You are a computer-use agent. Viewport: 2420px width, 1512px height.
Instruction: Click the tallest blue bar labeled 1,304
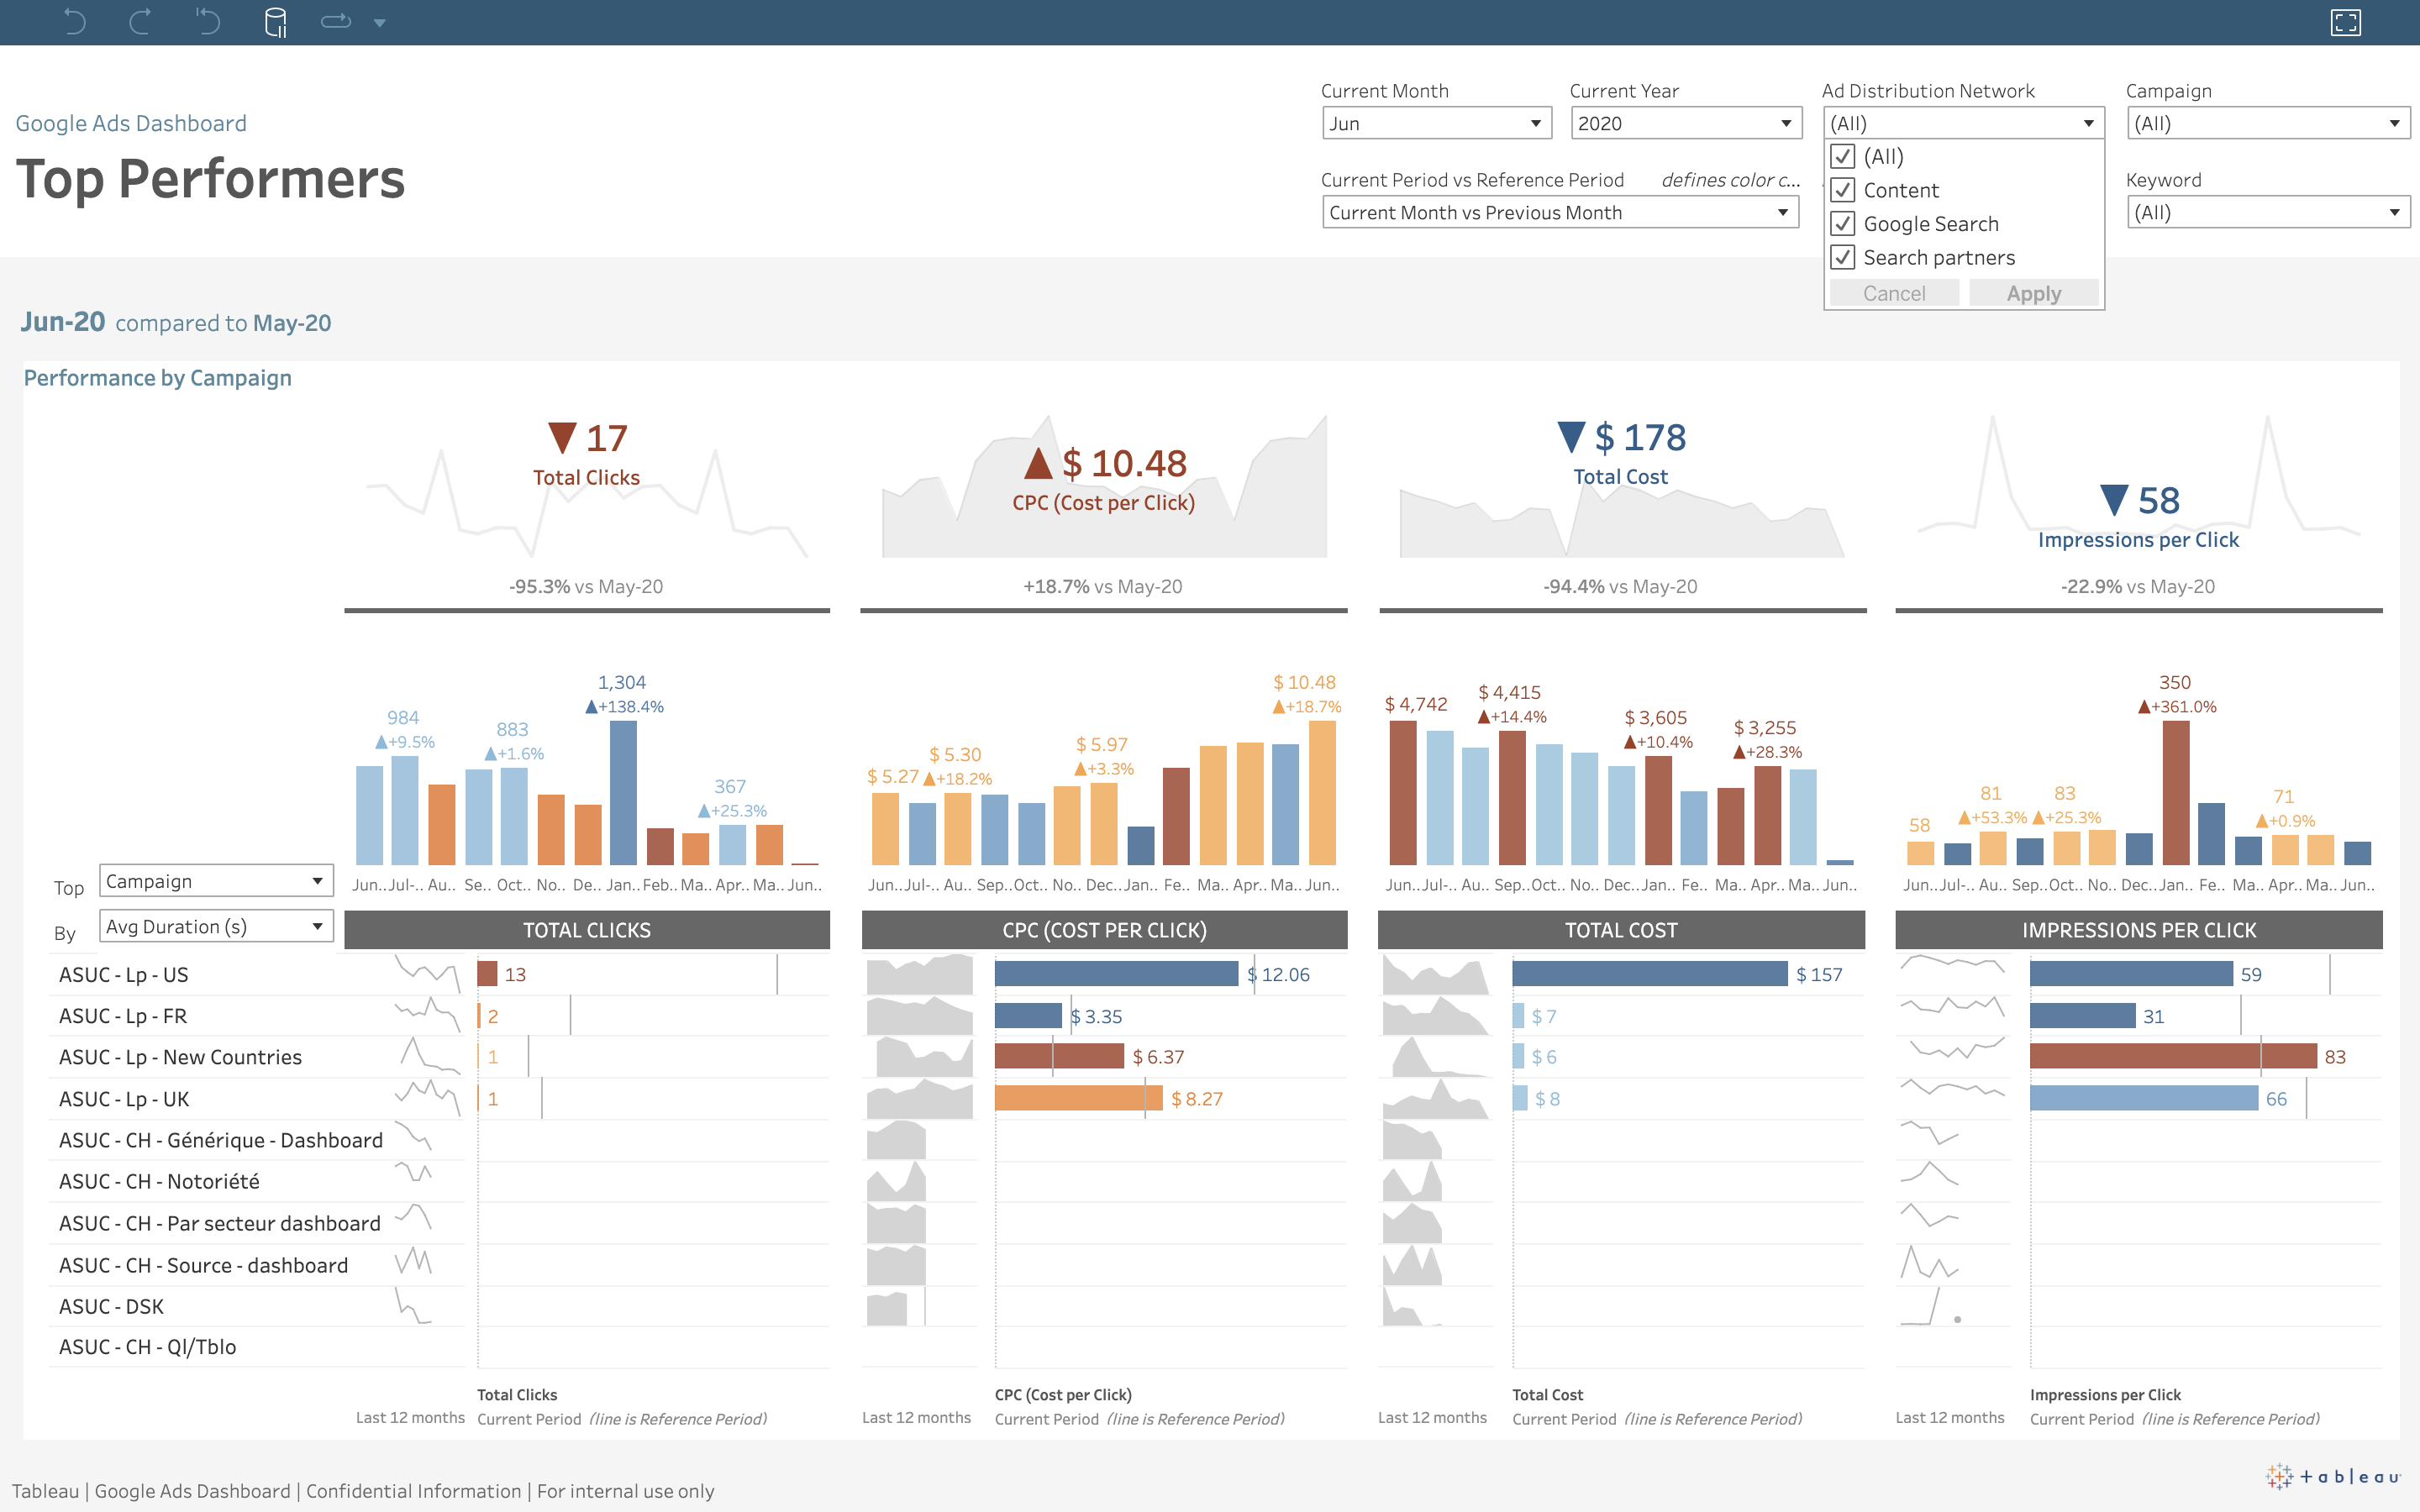click(623, 792)
